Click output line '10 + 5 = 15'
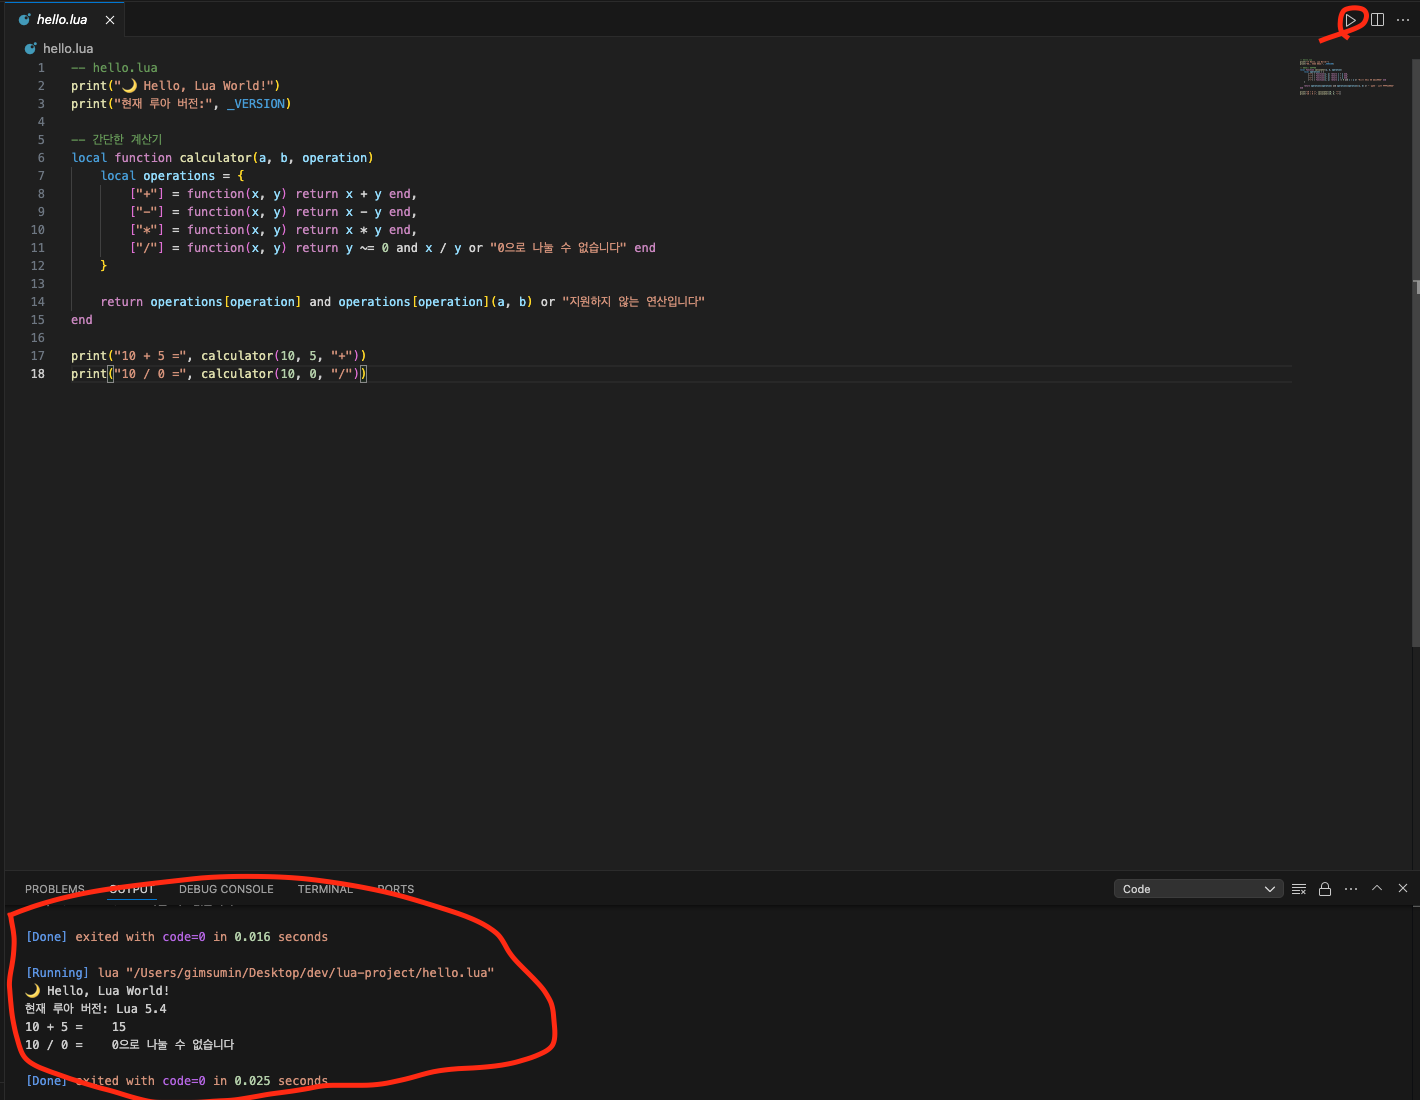The height and width of the screenshot is (1100, 1420). click(x=76, y=1027)
